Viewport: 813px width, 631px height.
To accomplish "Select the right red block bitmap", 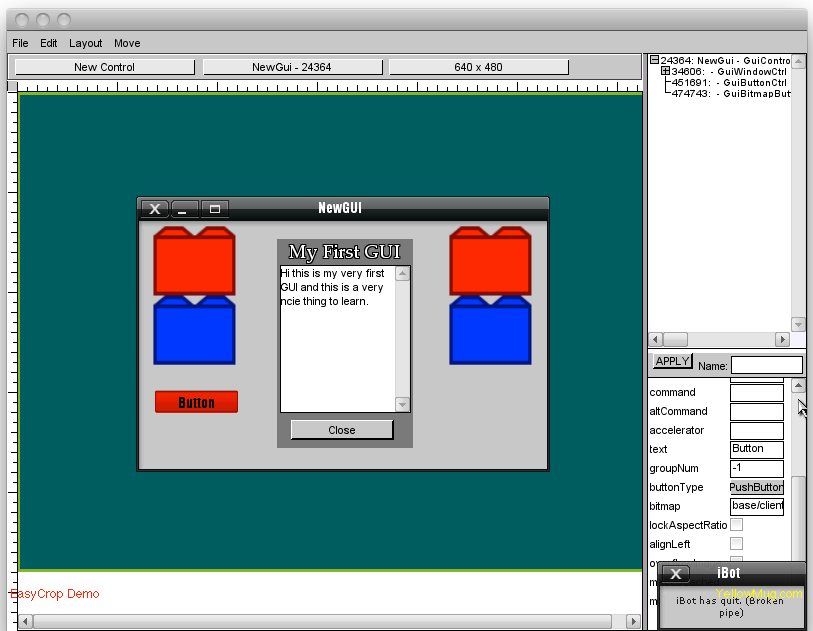I will (x=490, y=262).
